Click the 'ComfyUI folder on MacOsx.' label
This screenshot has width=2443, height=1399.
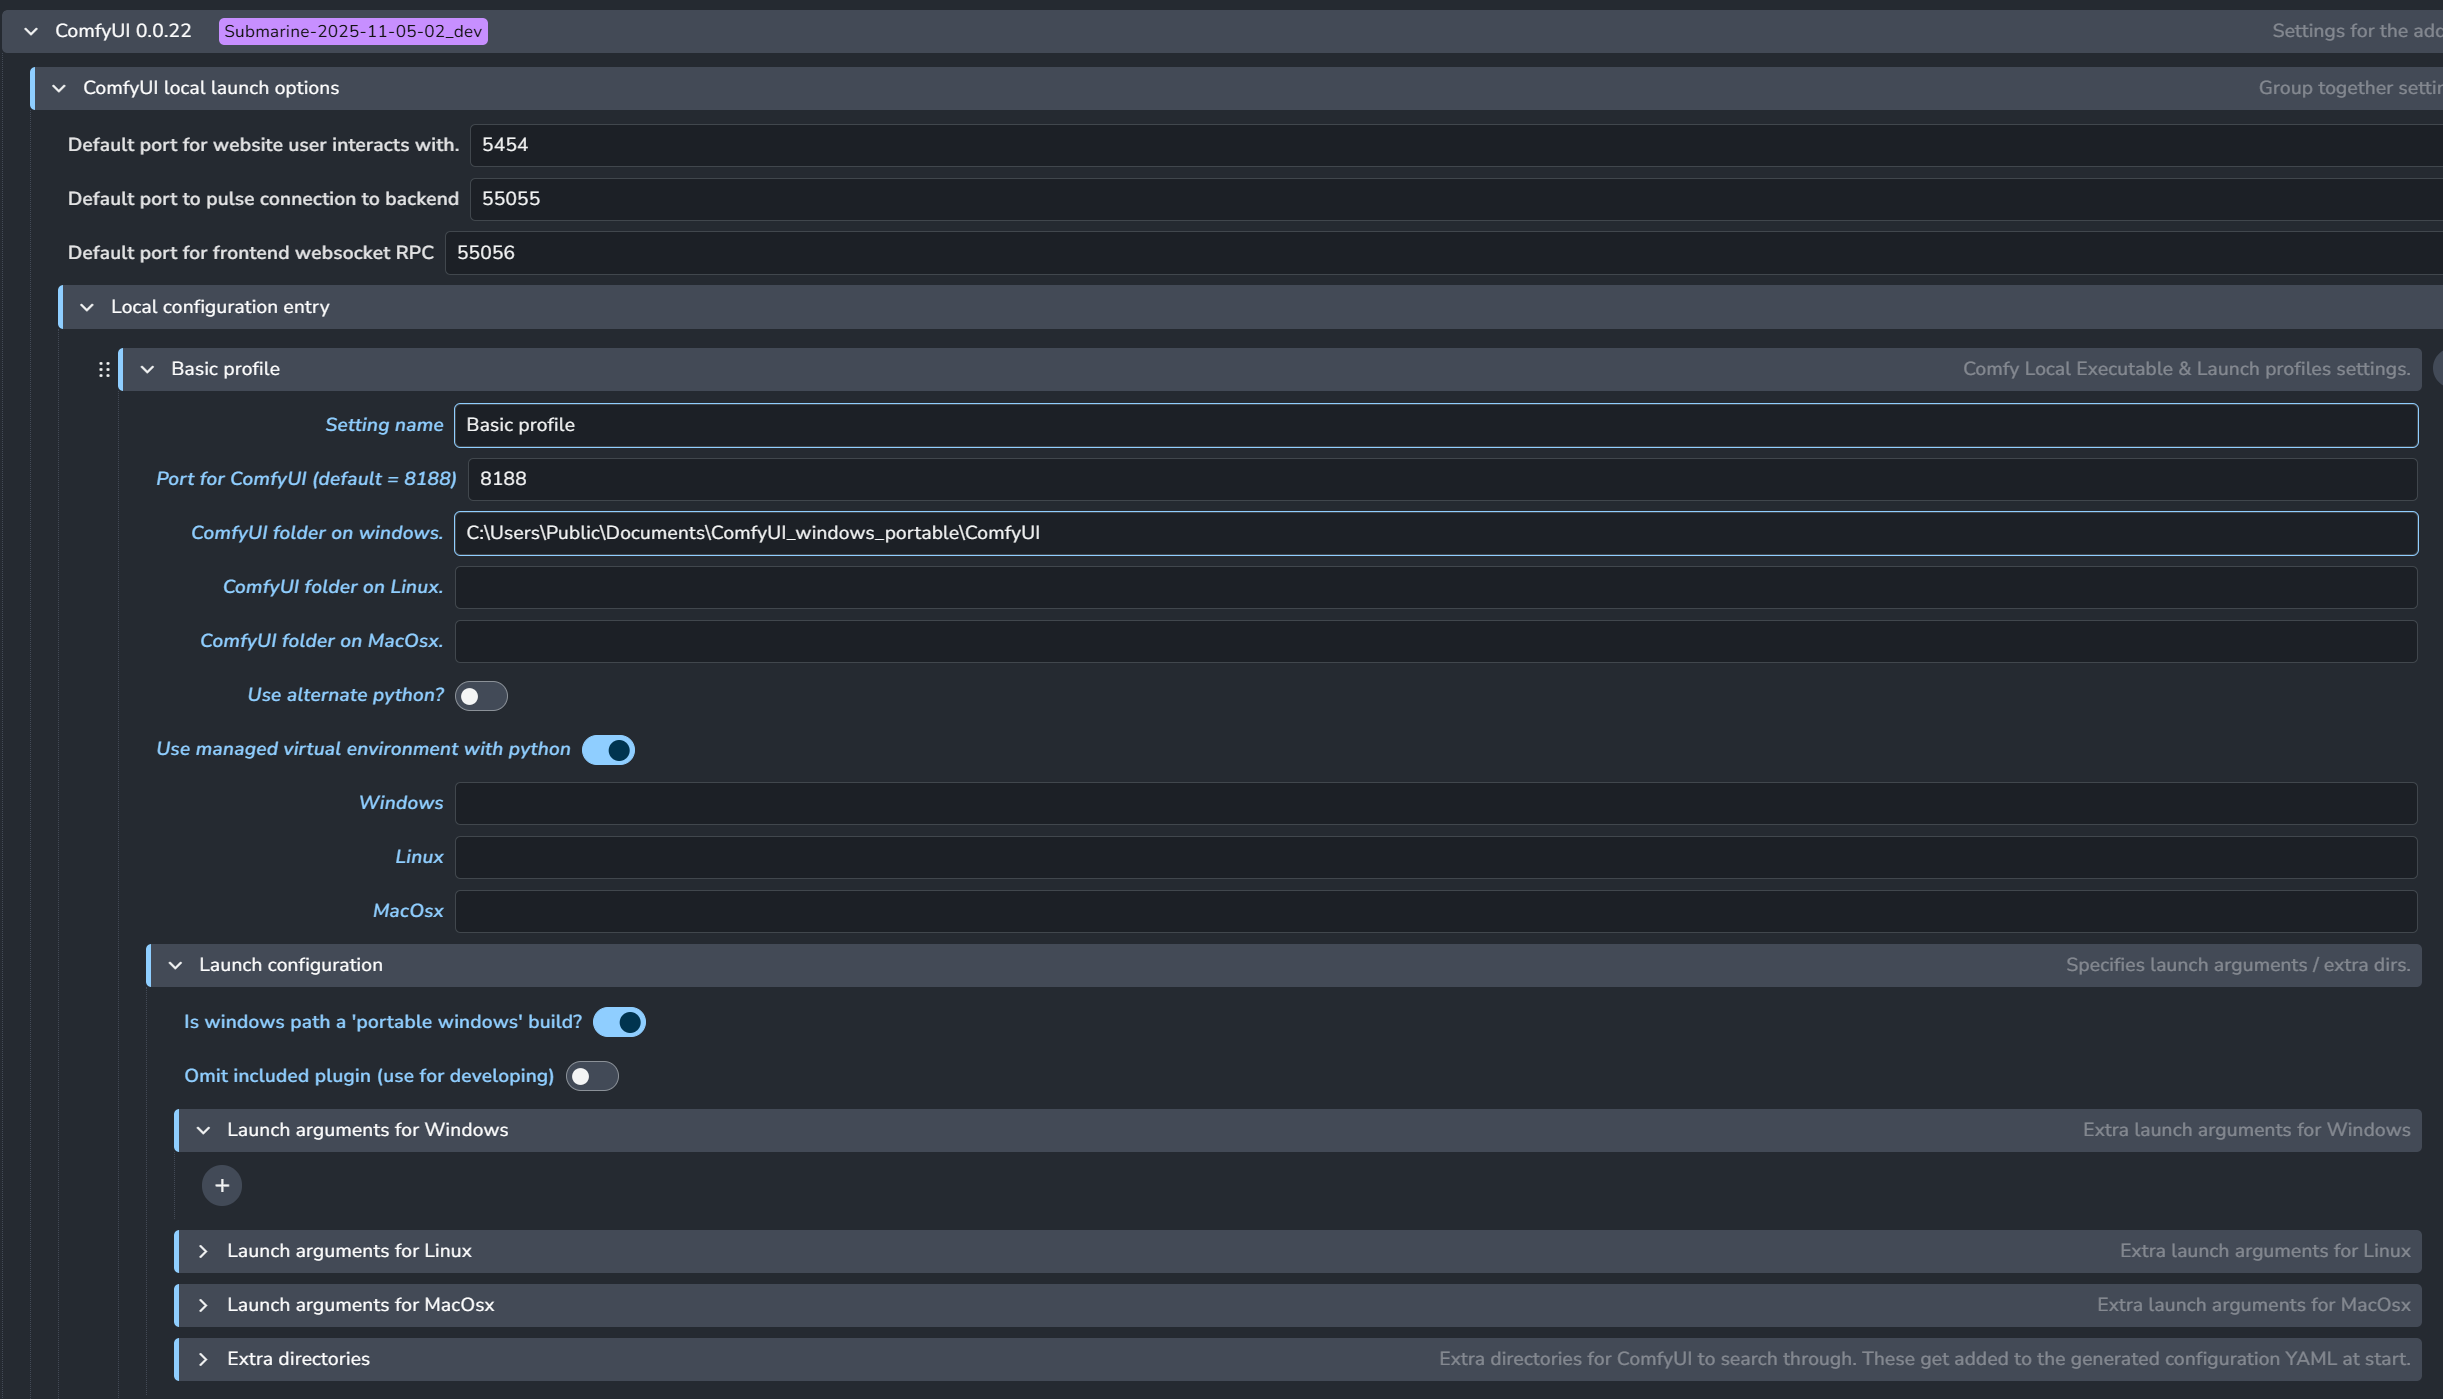tap(321, 641)
